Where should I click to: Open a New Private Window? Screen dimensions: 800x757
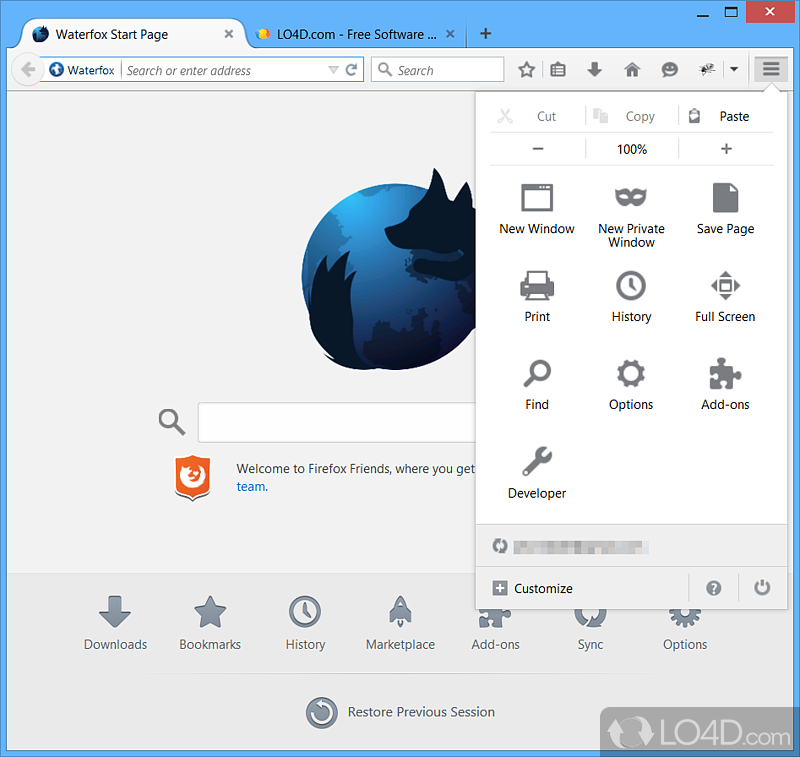click(631, 215)
